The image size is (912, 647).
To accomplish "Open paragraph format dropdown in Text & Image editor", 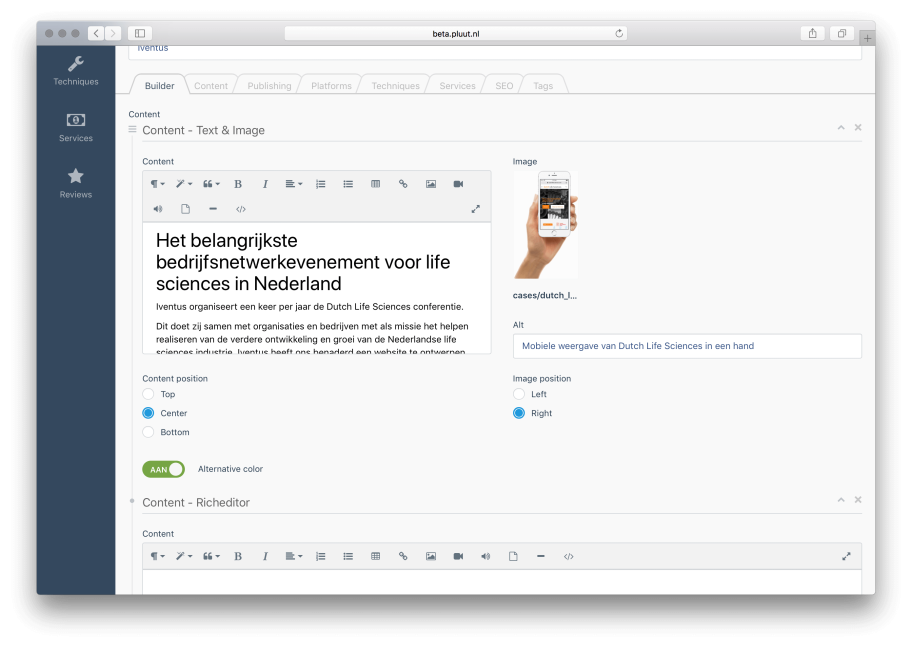I will tap(158, 184).
